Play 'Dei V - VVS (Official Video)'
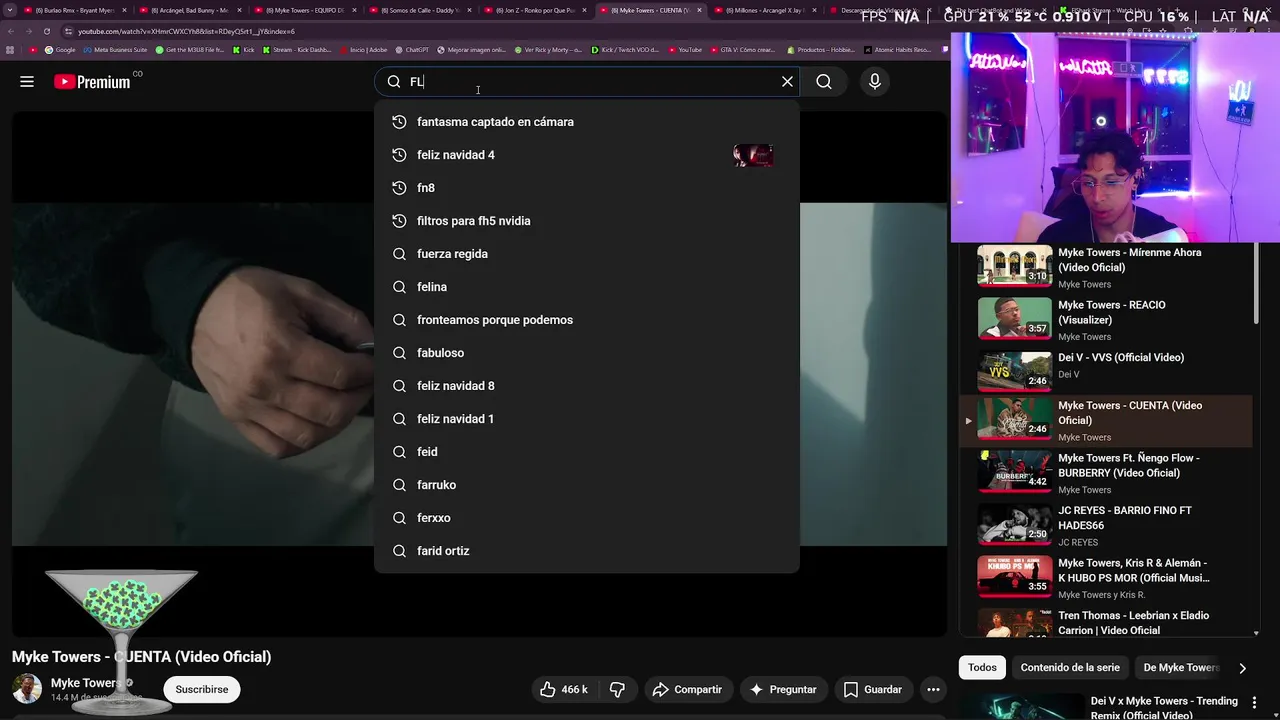 pyautogui.click(x=1105, y=371)
